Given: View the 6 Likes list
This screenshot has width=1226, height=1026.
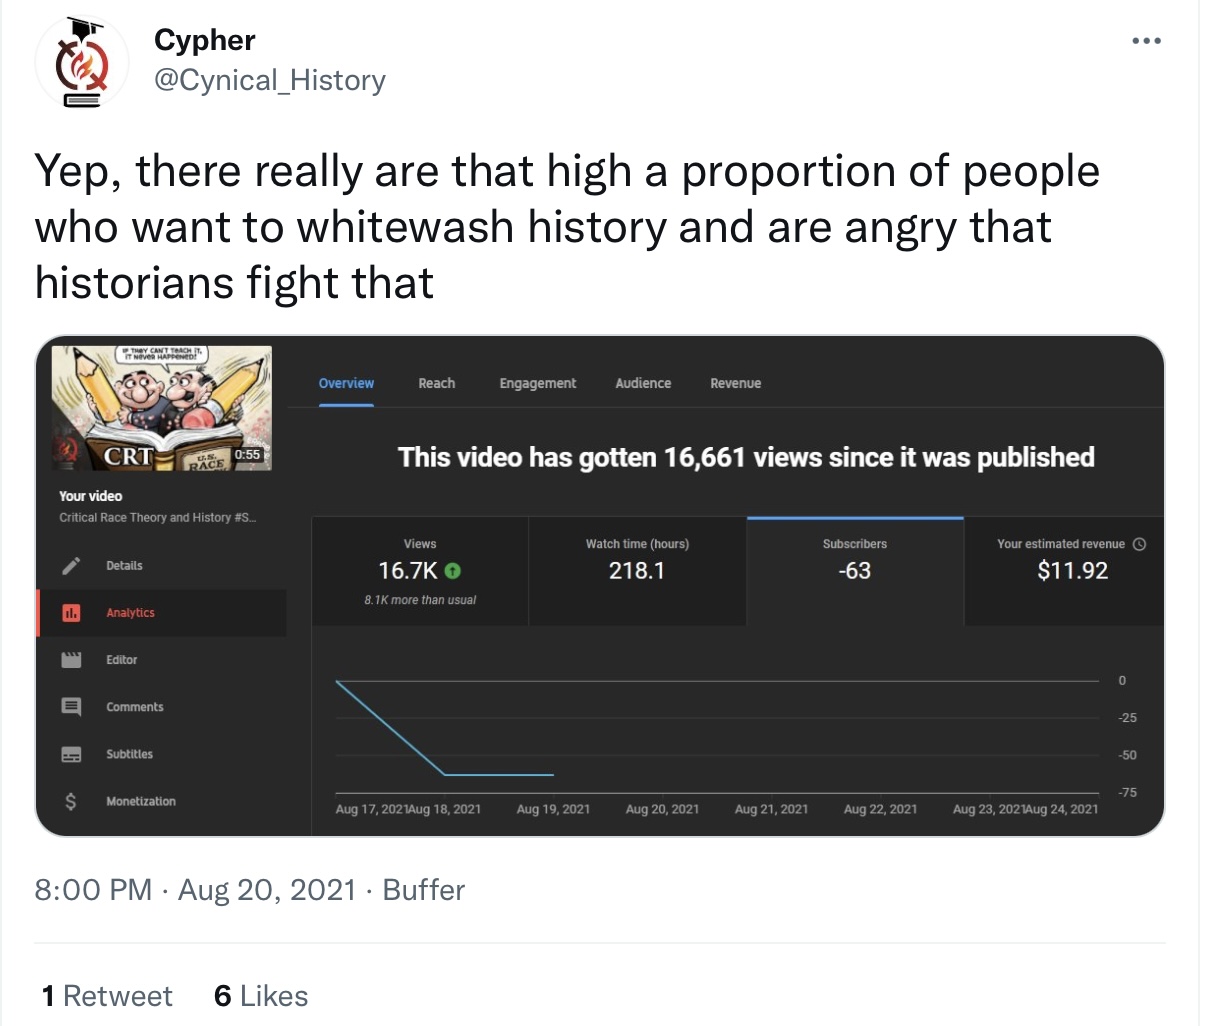Looking at the screenshot, I should point(261,996).
